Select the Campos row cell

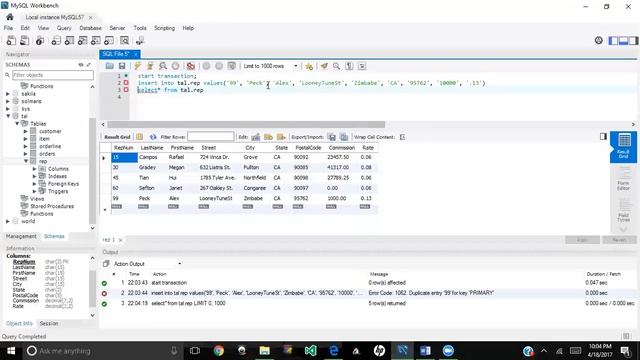[148, 157]
